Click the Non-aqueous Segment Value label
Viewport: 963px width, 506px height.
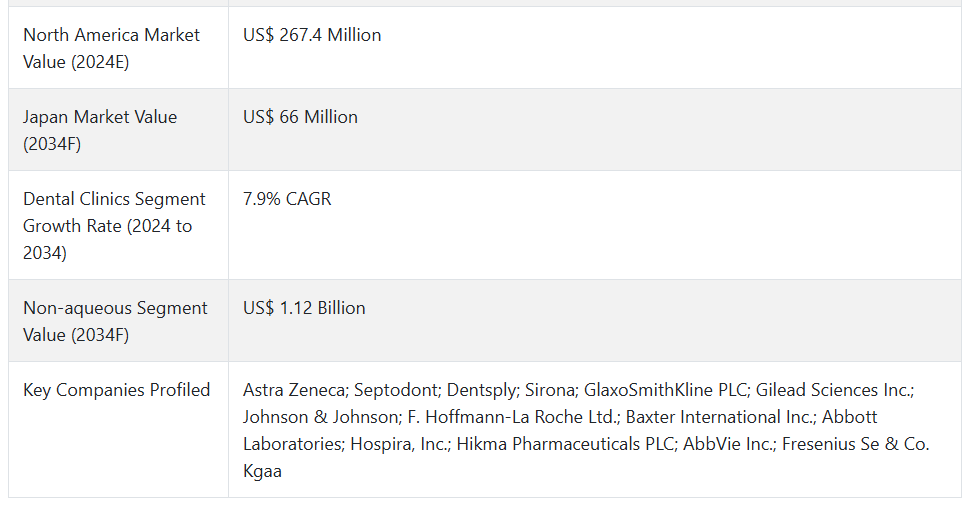click(x=115, y=321)
